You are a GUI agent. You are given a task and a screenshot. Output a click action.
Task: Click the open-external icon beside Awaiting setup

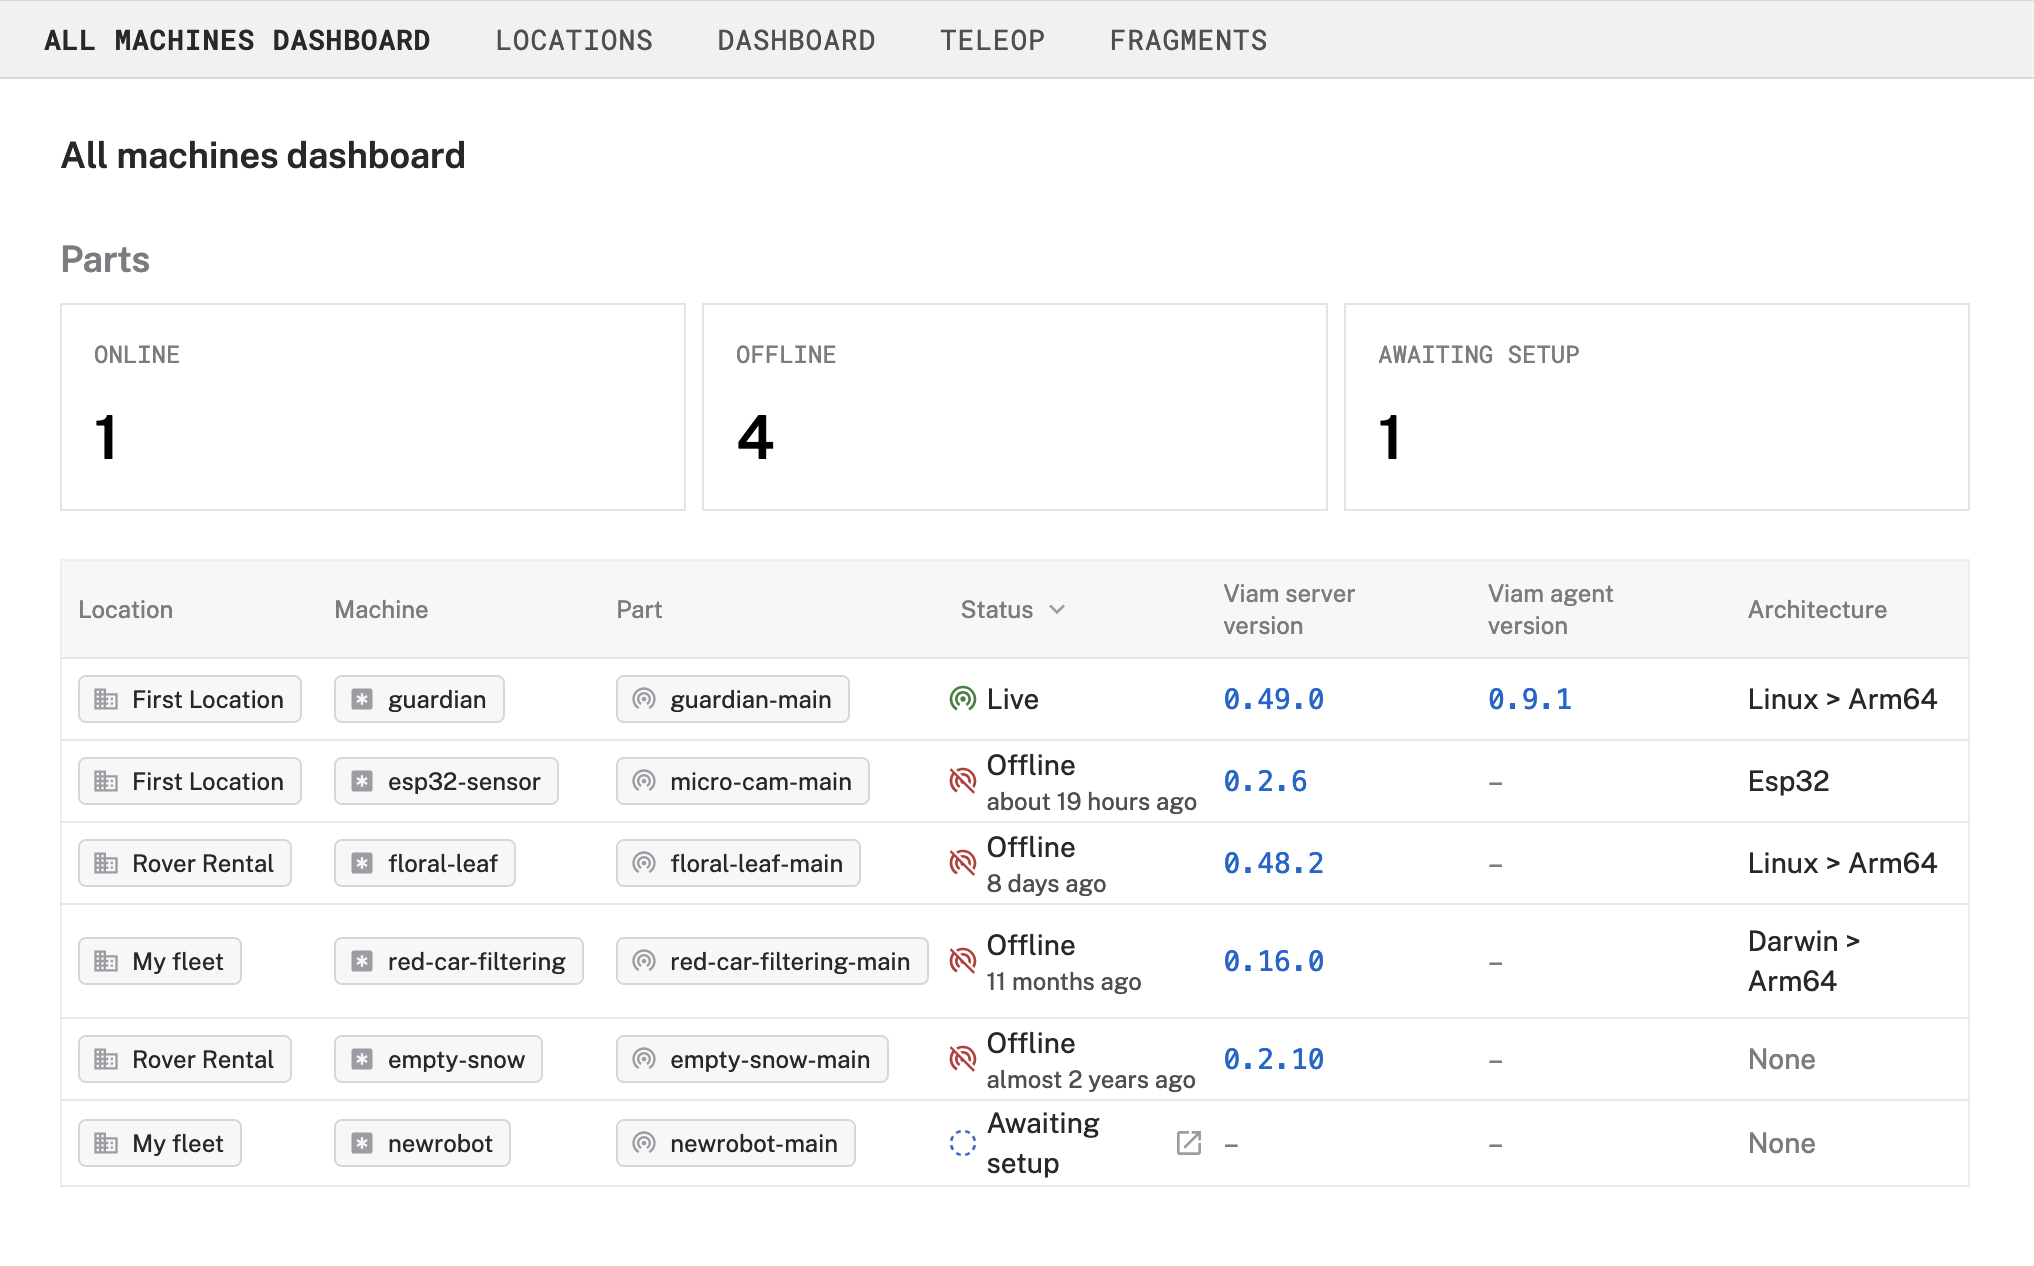pyautogui.click(x=1188, y=1143)
